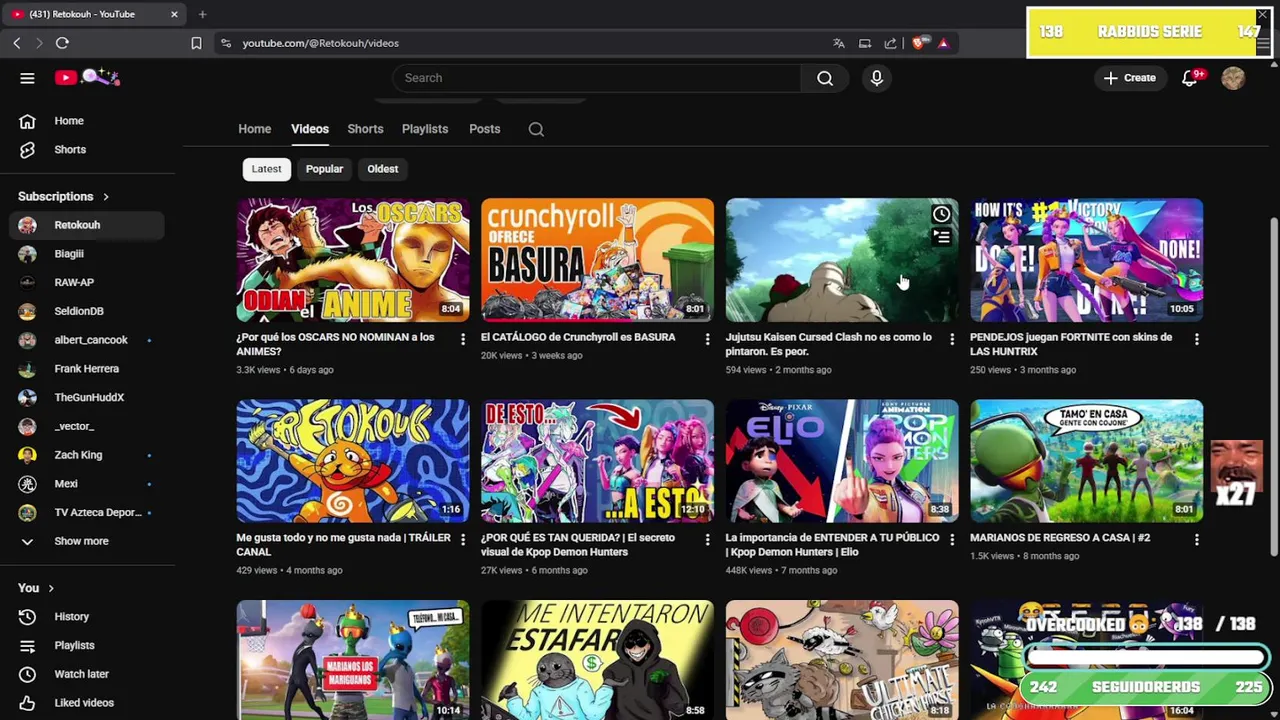Image resolution: width=1280 pixels, height=720 pixels.
Task: Expand the You section arrow
Action: 51,589
